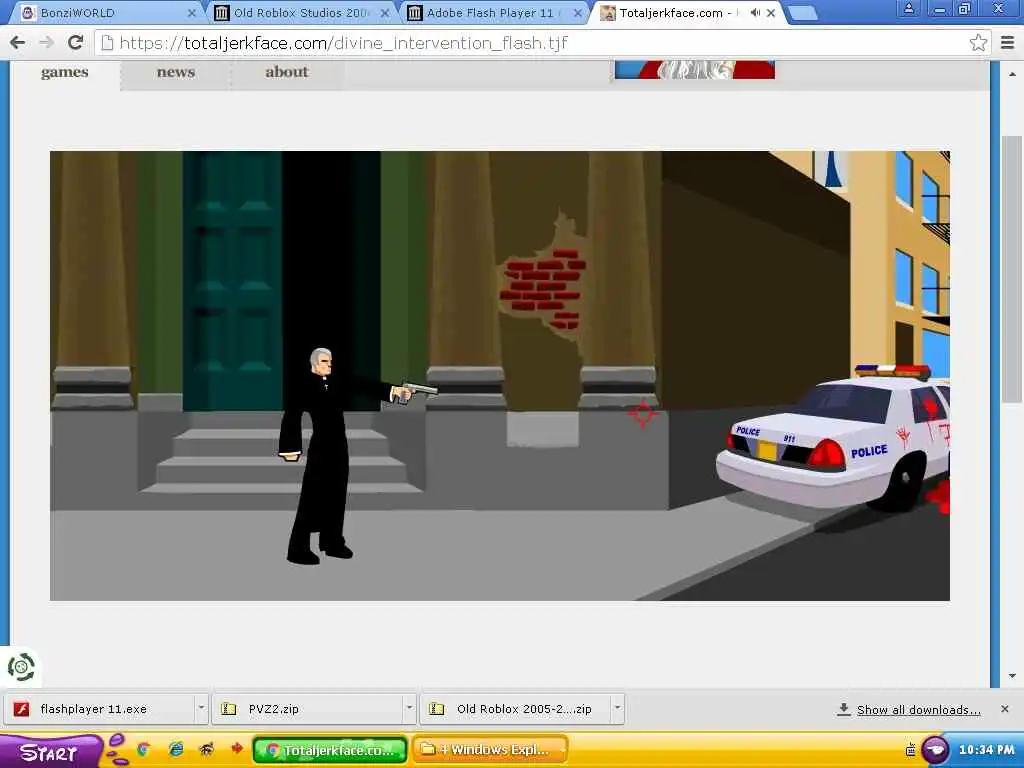
Task: Close the downloads bar
Action: point(1004,709)
